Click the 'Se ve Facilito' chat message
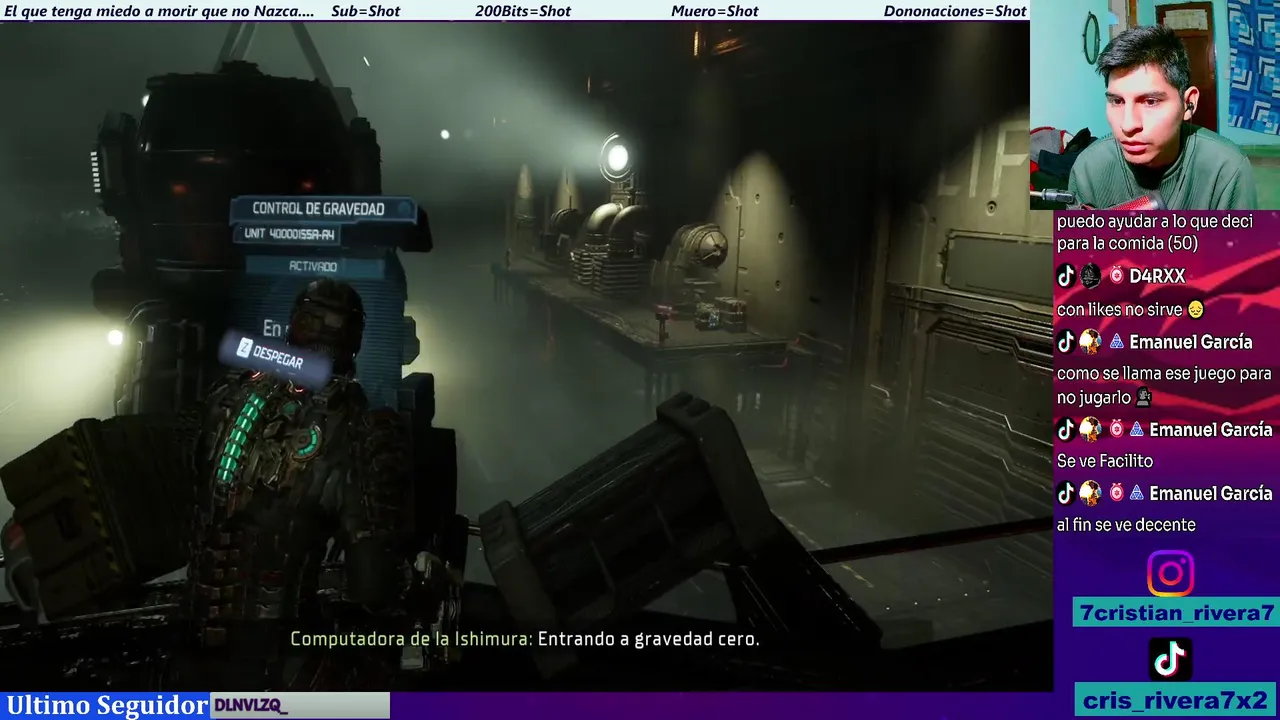Image resolution: width=1280 pixels, height=720 pixels. point(1105,461)
